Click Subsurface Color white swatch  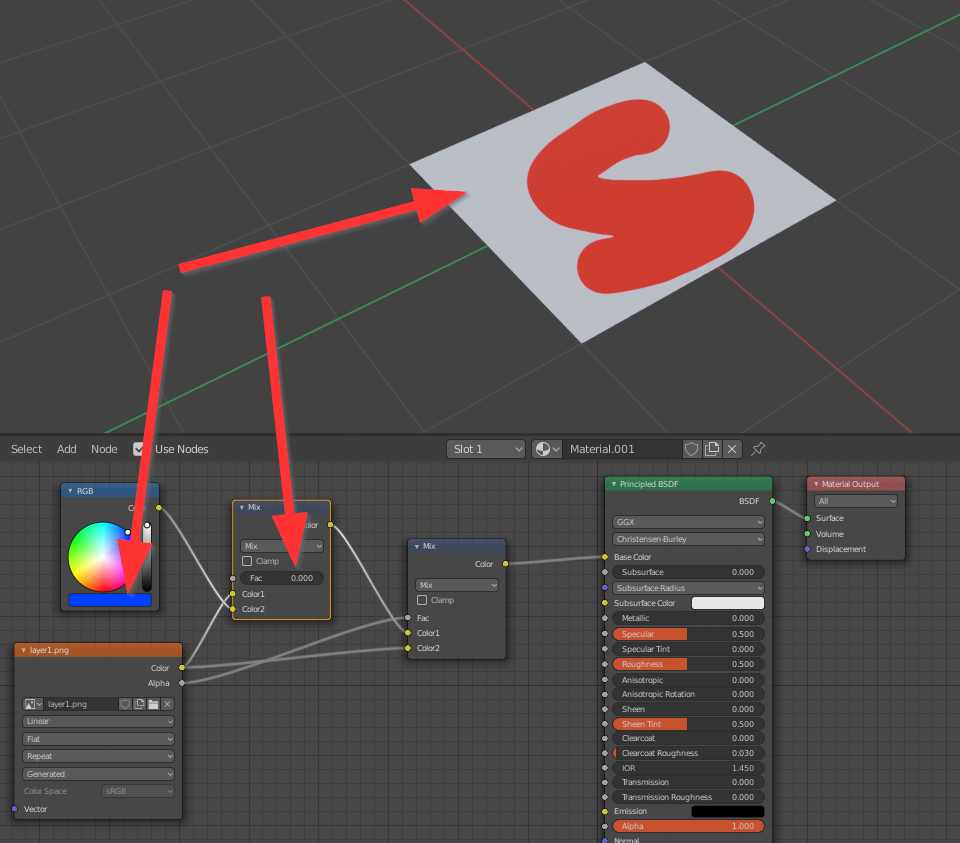coord(728,603)
